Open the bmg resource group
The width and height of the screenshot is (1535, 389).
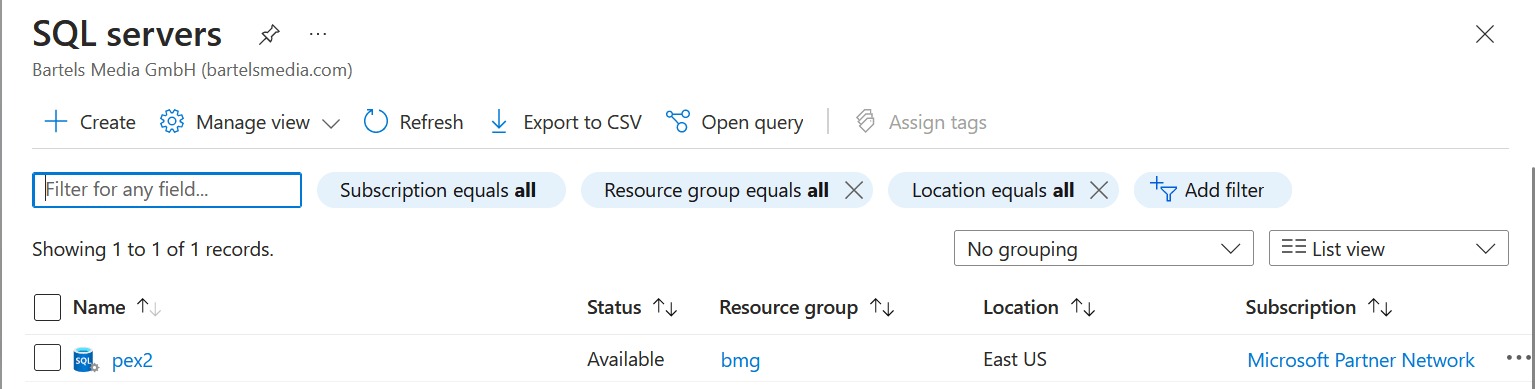click(x=740, y=360)
